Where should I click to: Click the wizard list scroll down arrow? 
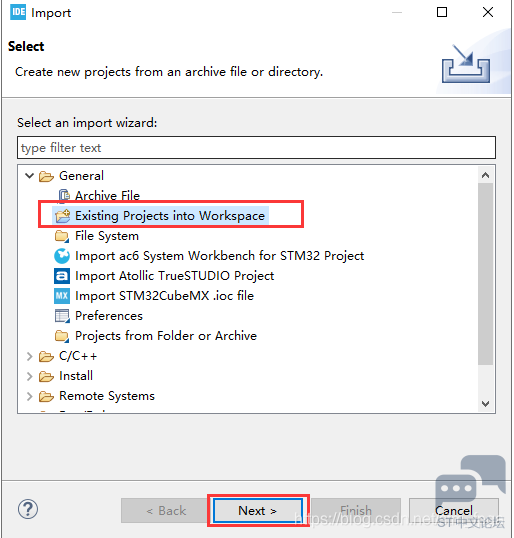click(x=486, y=404)
